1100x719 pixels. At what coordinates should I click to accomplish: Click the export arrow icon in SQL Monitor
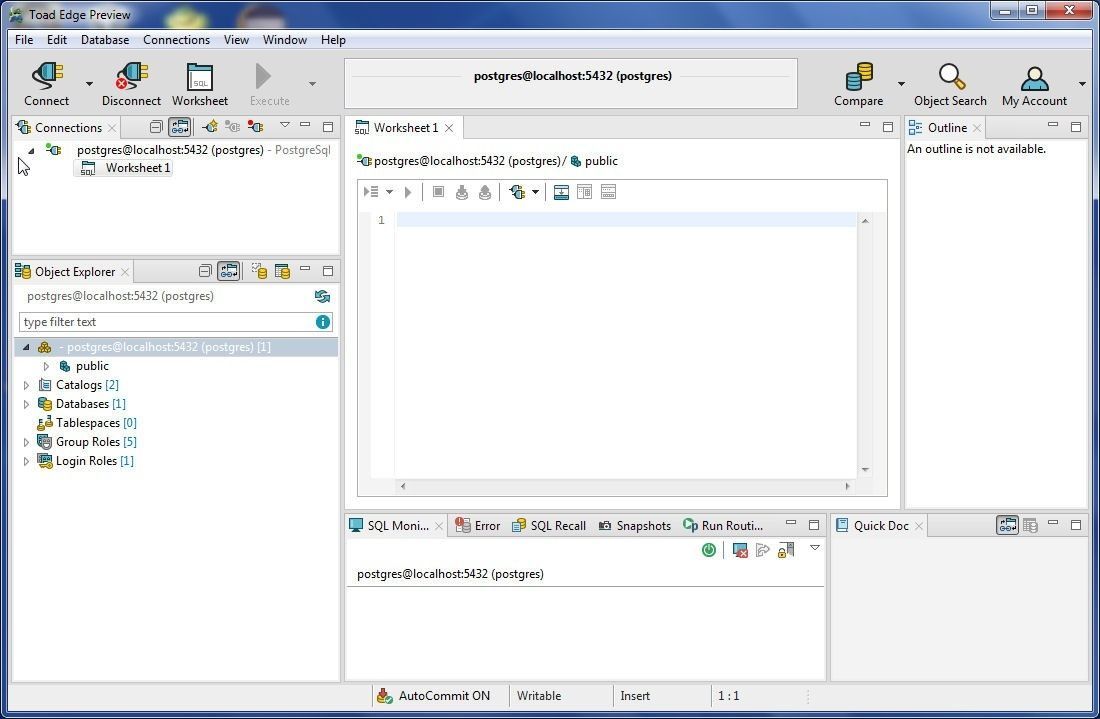(x=763, y=550)
